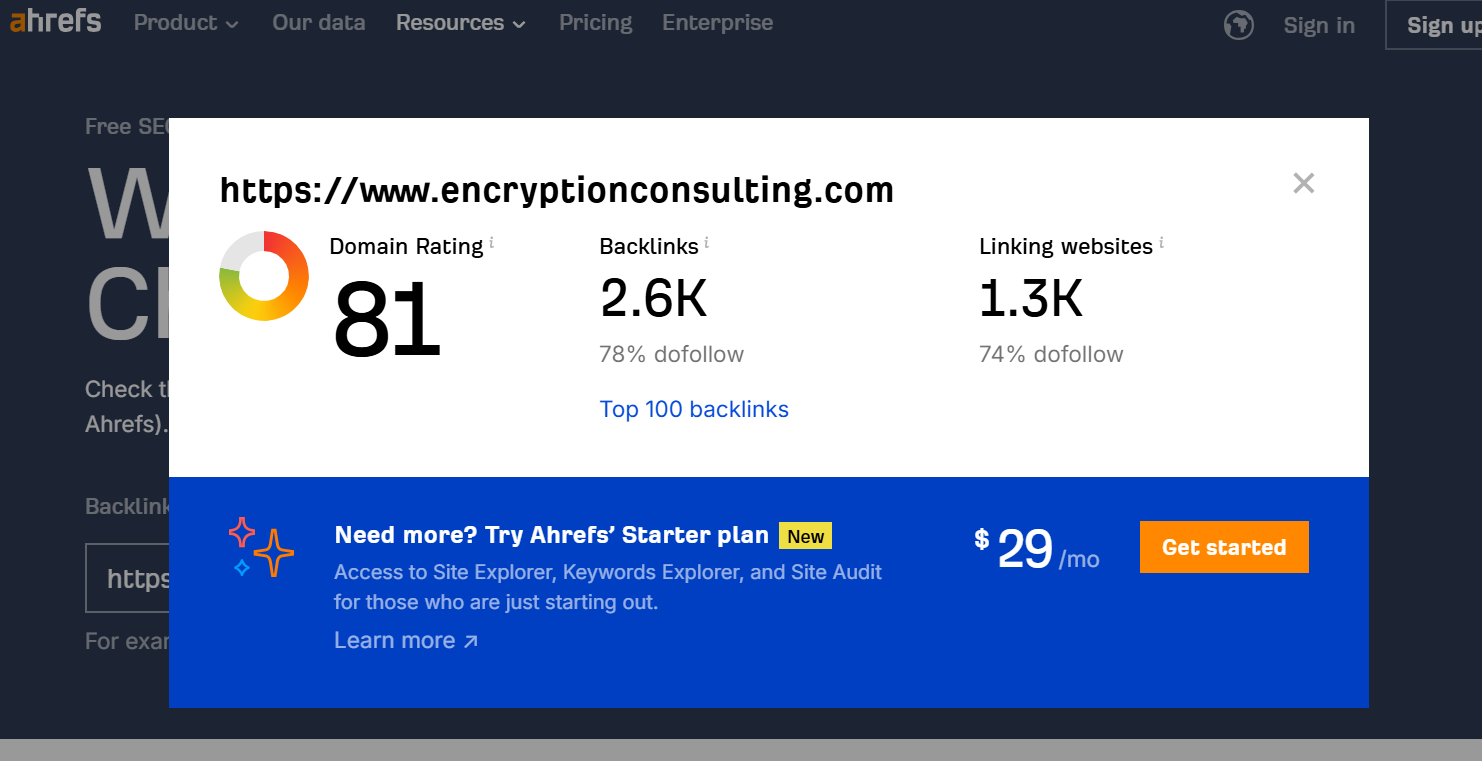The width and height of the screenshot is (1482, 761).
Task: Open the Enterprise menu item
Action: point(717,23)
